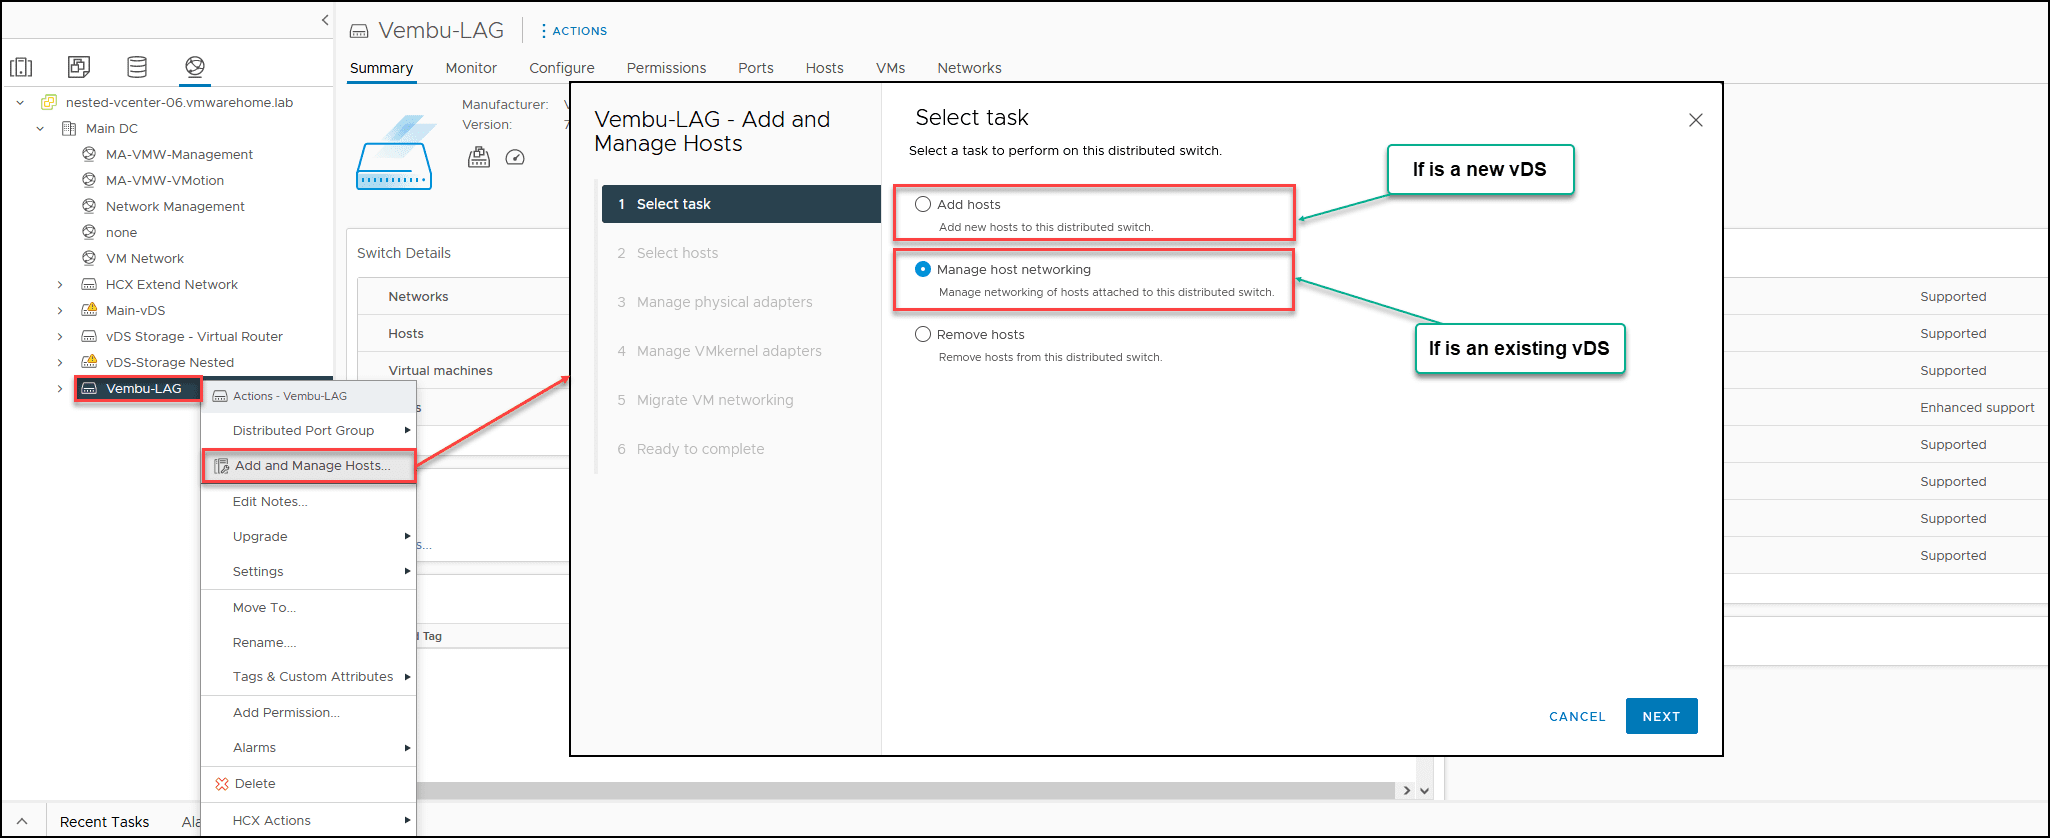Image resolution: width=2050 pixels, height=838 pixels.
Task: Open the Upgrade submenu
Action: [x=309, y=536]
